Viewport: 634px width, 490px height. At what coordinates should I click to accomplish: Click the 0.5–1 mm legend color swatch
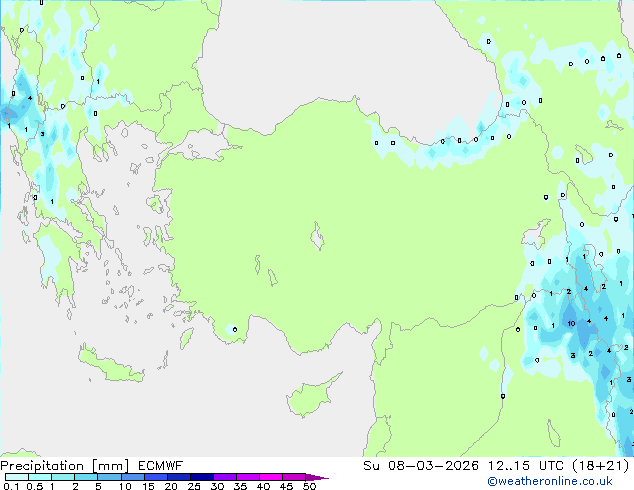pyautogui.click(x=40, y=477)
